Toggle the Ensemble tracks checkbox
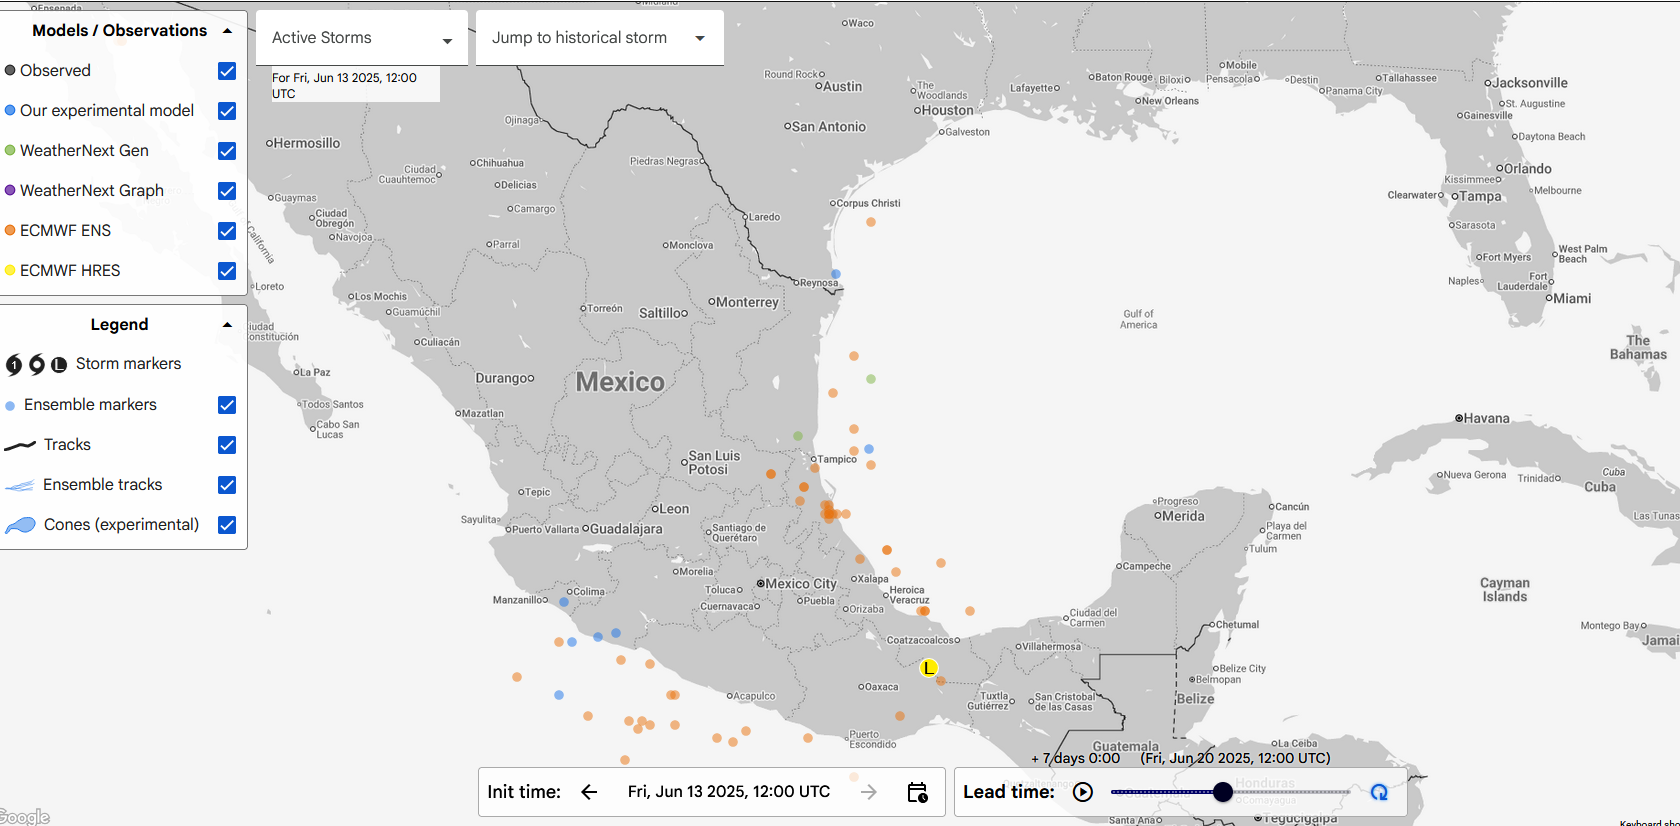Viewport: 1680px width, 826px height. point(227,485)
